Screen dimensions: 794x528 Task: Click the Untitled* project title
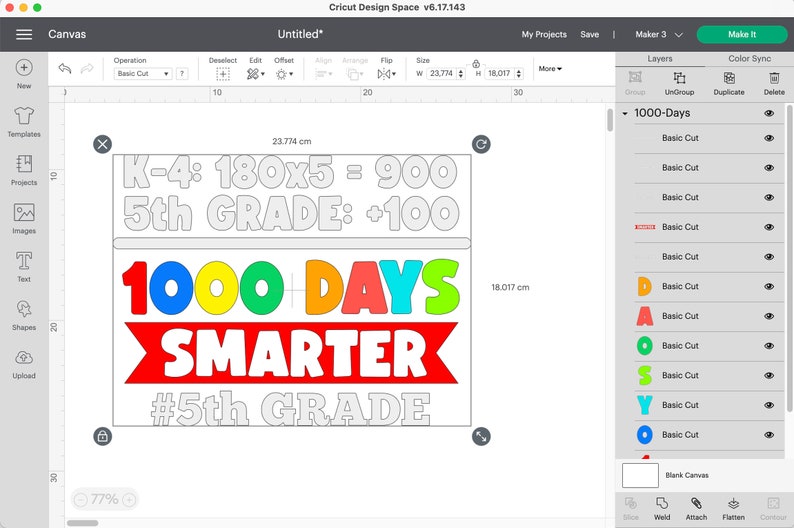point(300,34)
